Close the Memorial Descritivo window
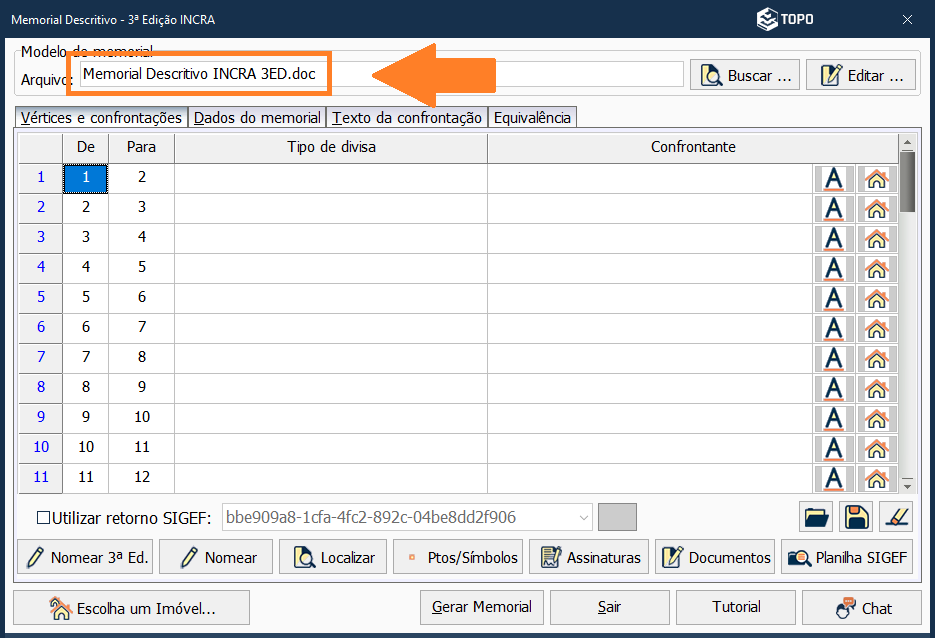The height and width of the screenshot is (638, 935). coord(907,20)
